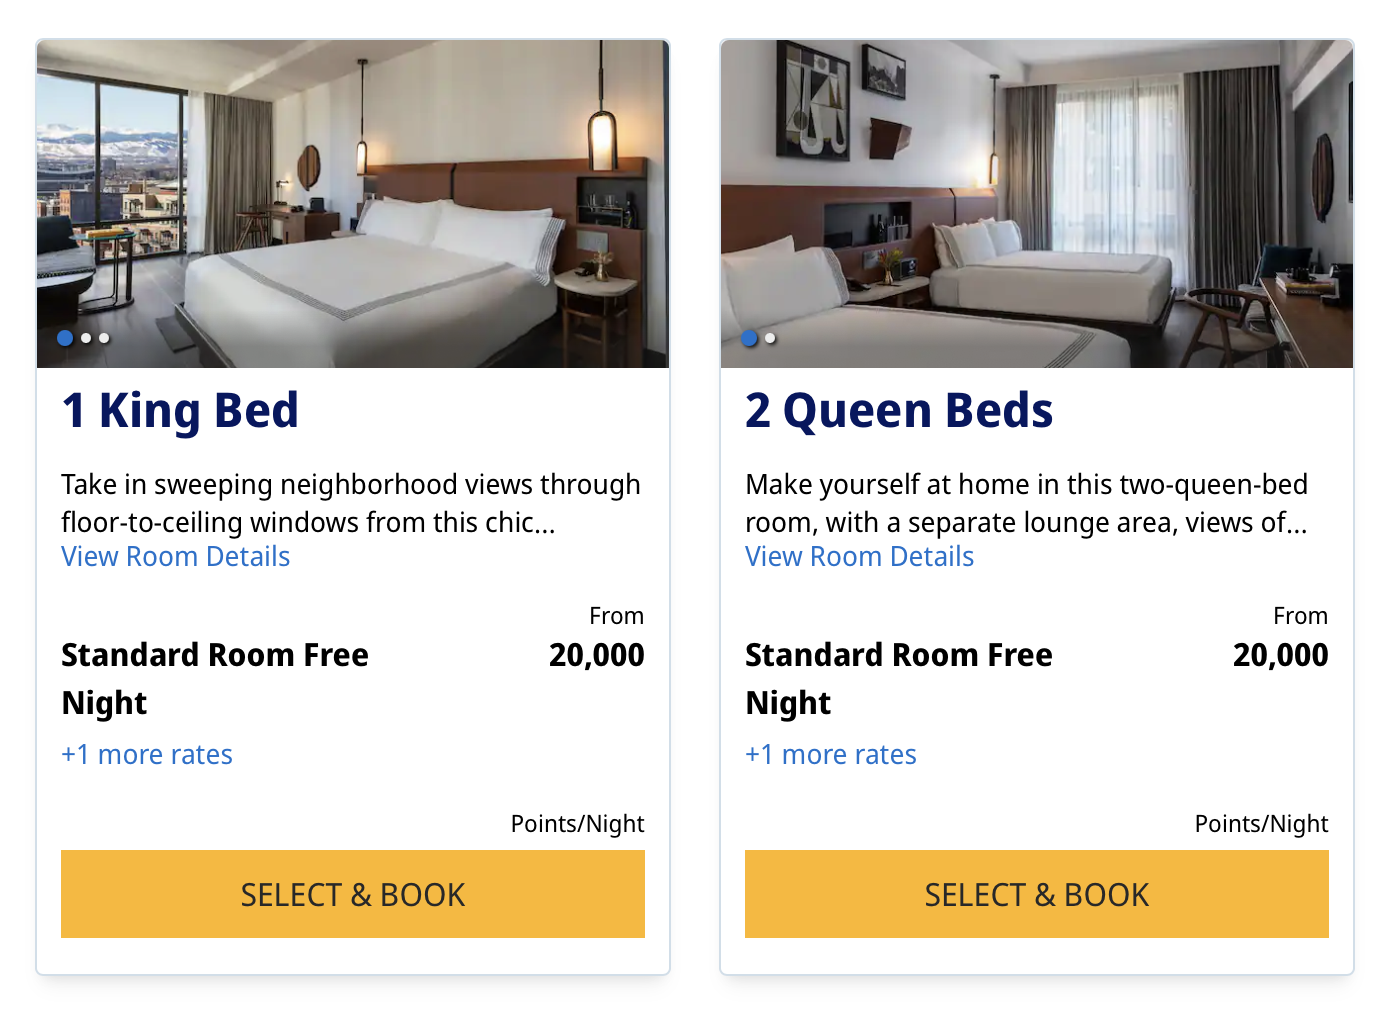The image size is (1388, 1012).
Task: Select first carousel dot on Queen room photo
Action: point(750,338)
